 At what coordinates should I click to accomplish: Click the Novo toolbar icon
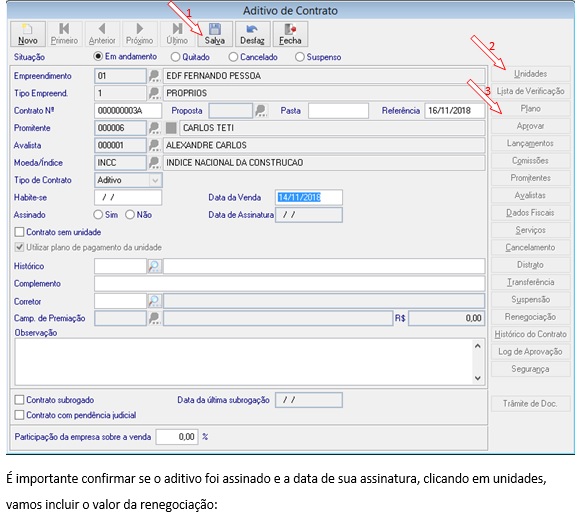pos(28,34)
